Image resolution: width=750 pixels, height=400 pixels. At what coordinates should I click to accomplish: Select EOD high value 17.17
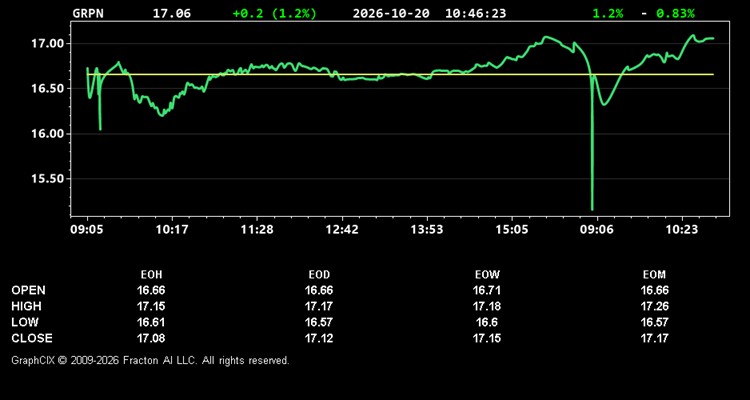pyautogui.click(x=319, y=306)
